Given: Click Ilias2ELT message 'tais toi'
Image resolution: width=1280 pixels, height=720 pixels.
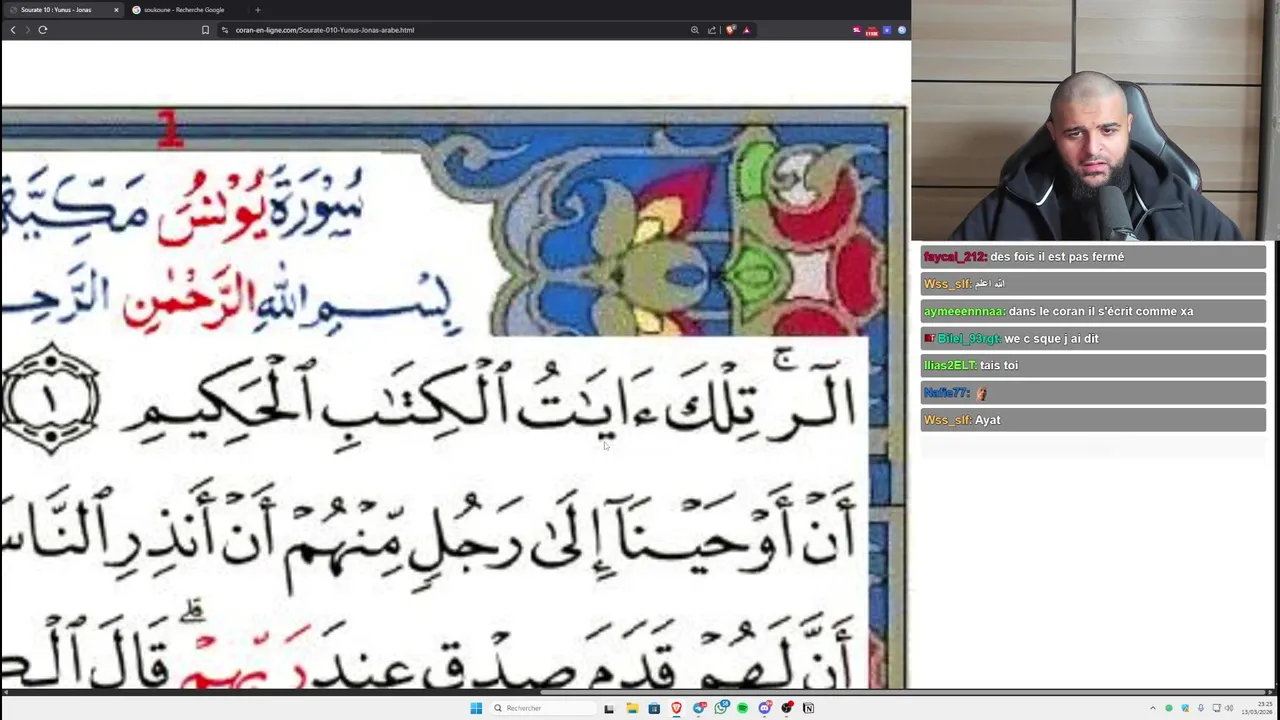Looking at the screenshot, I should pyautogui.click(x=1093, y=365).
